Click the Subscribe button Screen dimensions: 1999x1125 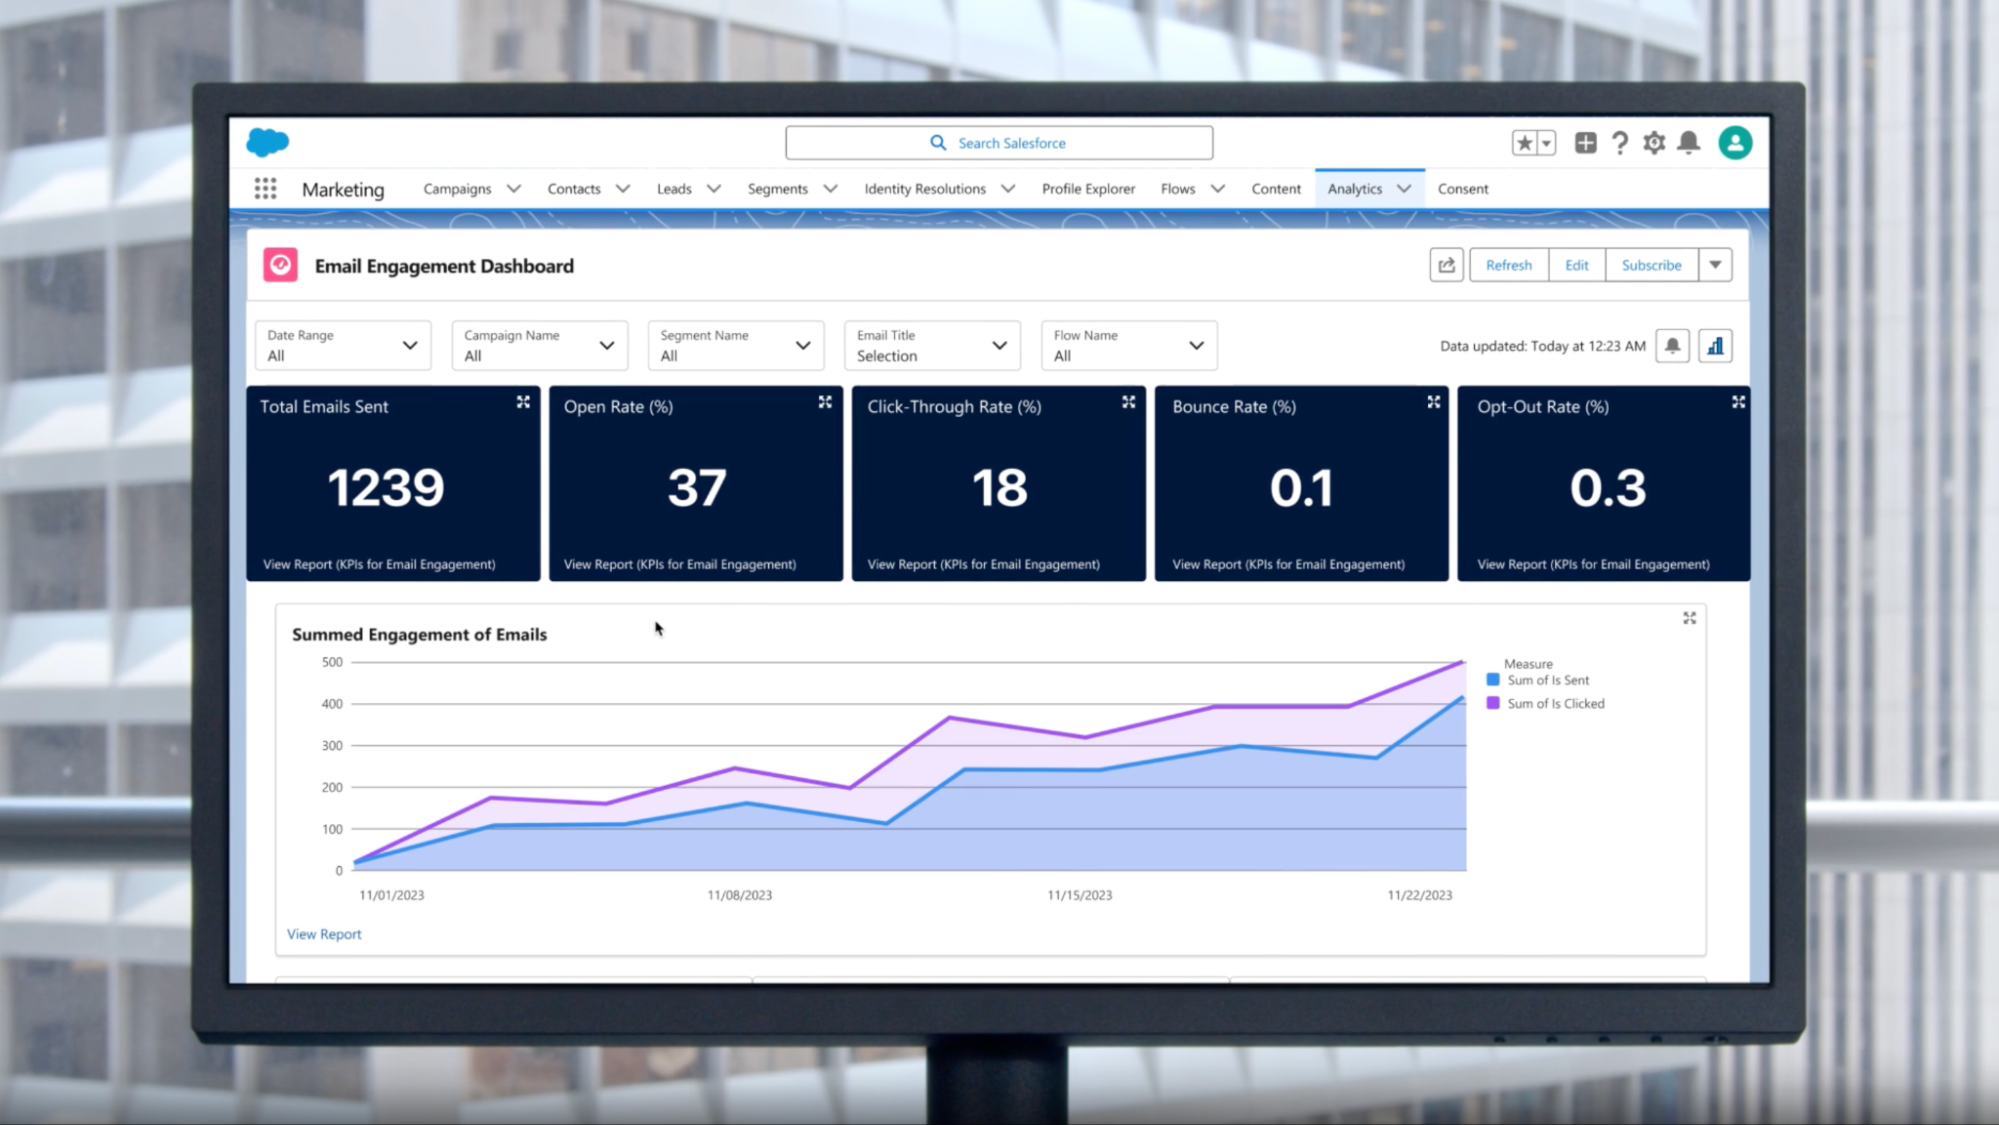pos(1651,265)
